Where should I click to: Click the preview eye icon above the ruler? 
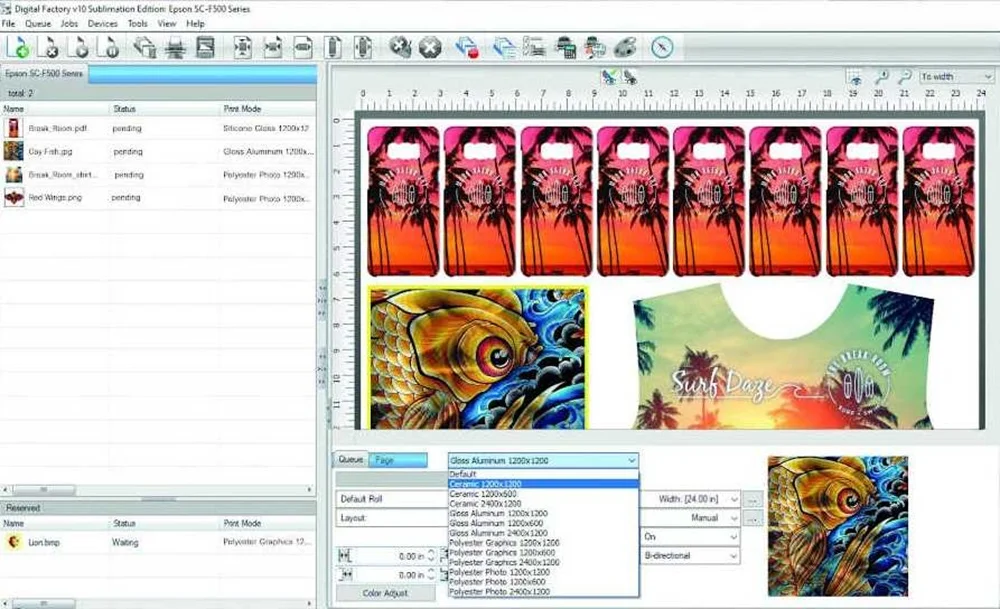click(x=855, y=76)
